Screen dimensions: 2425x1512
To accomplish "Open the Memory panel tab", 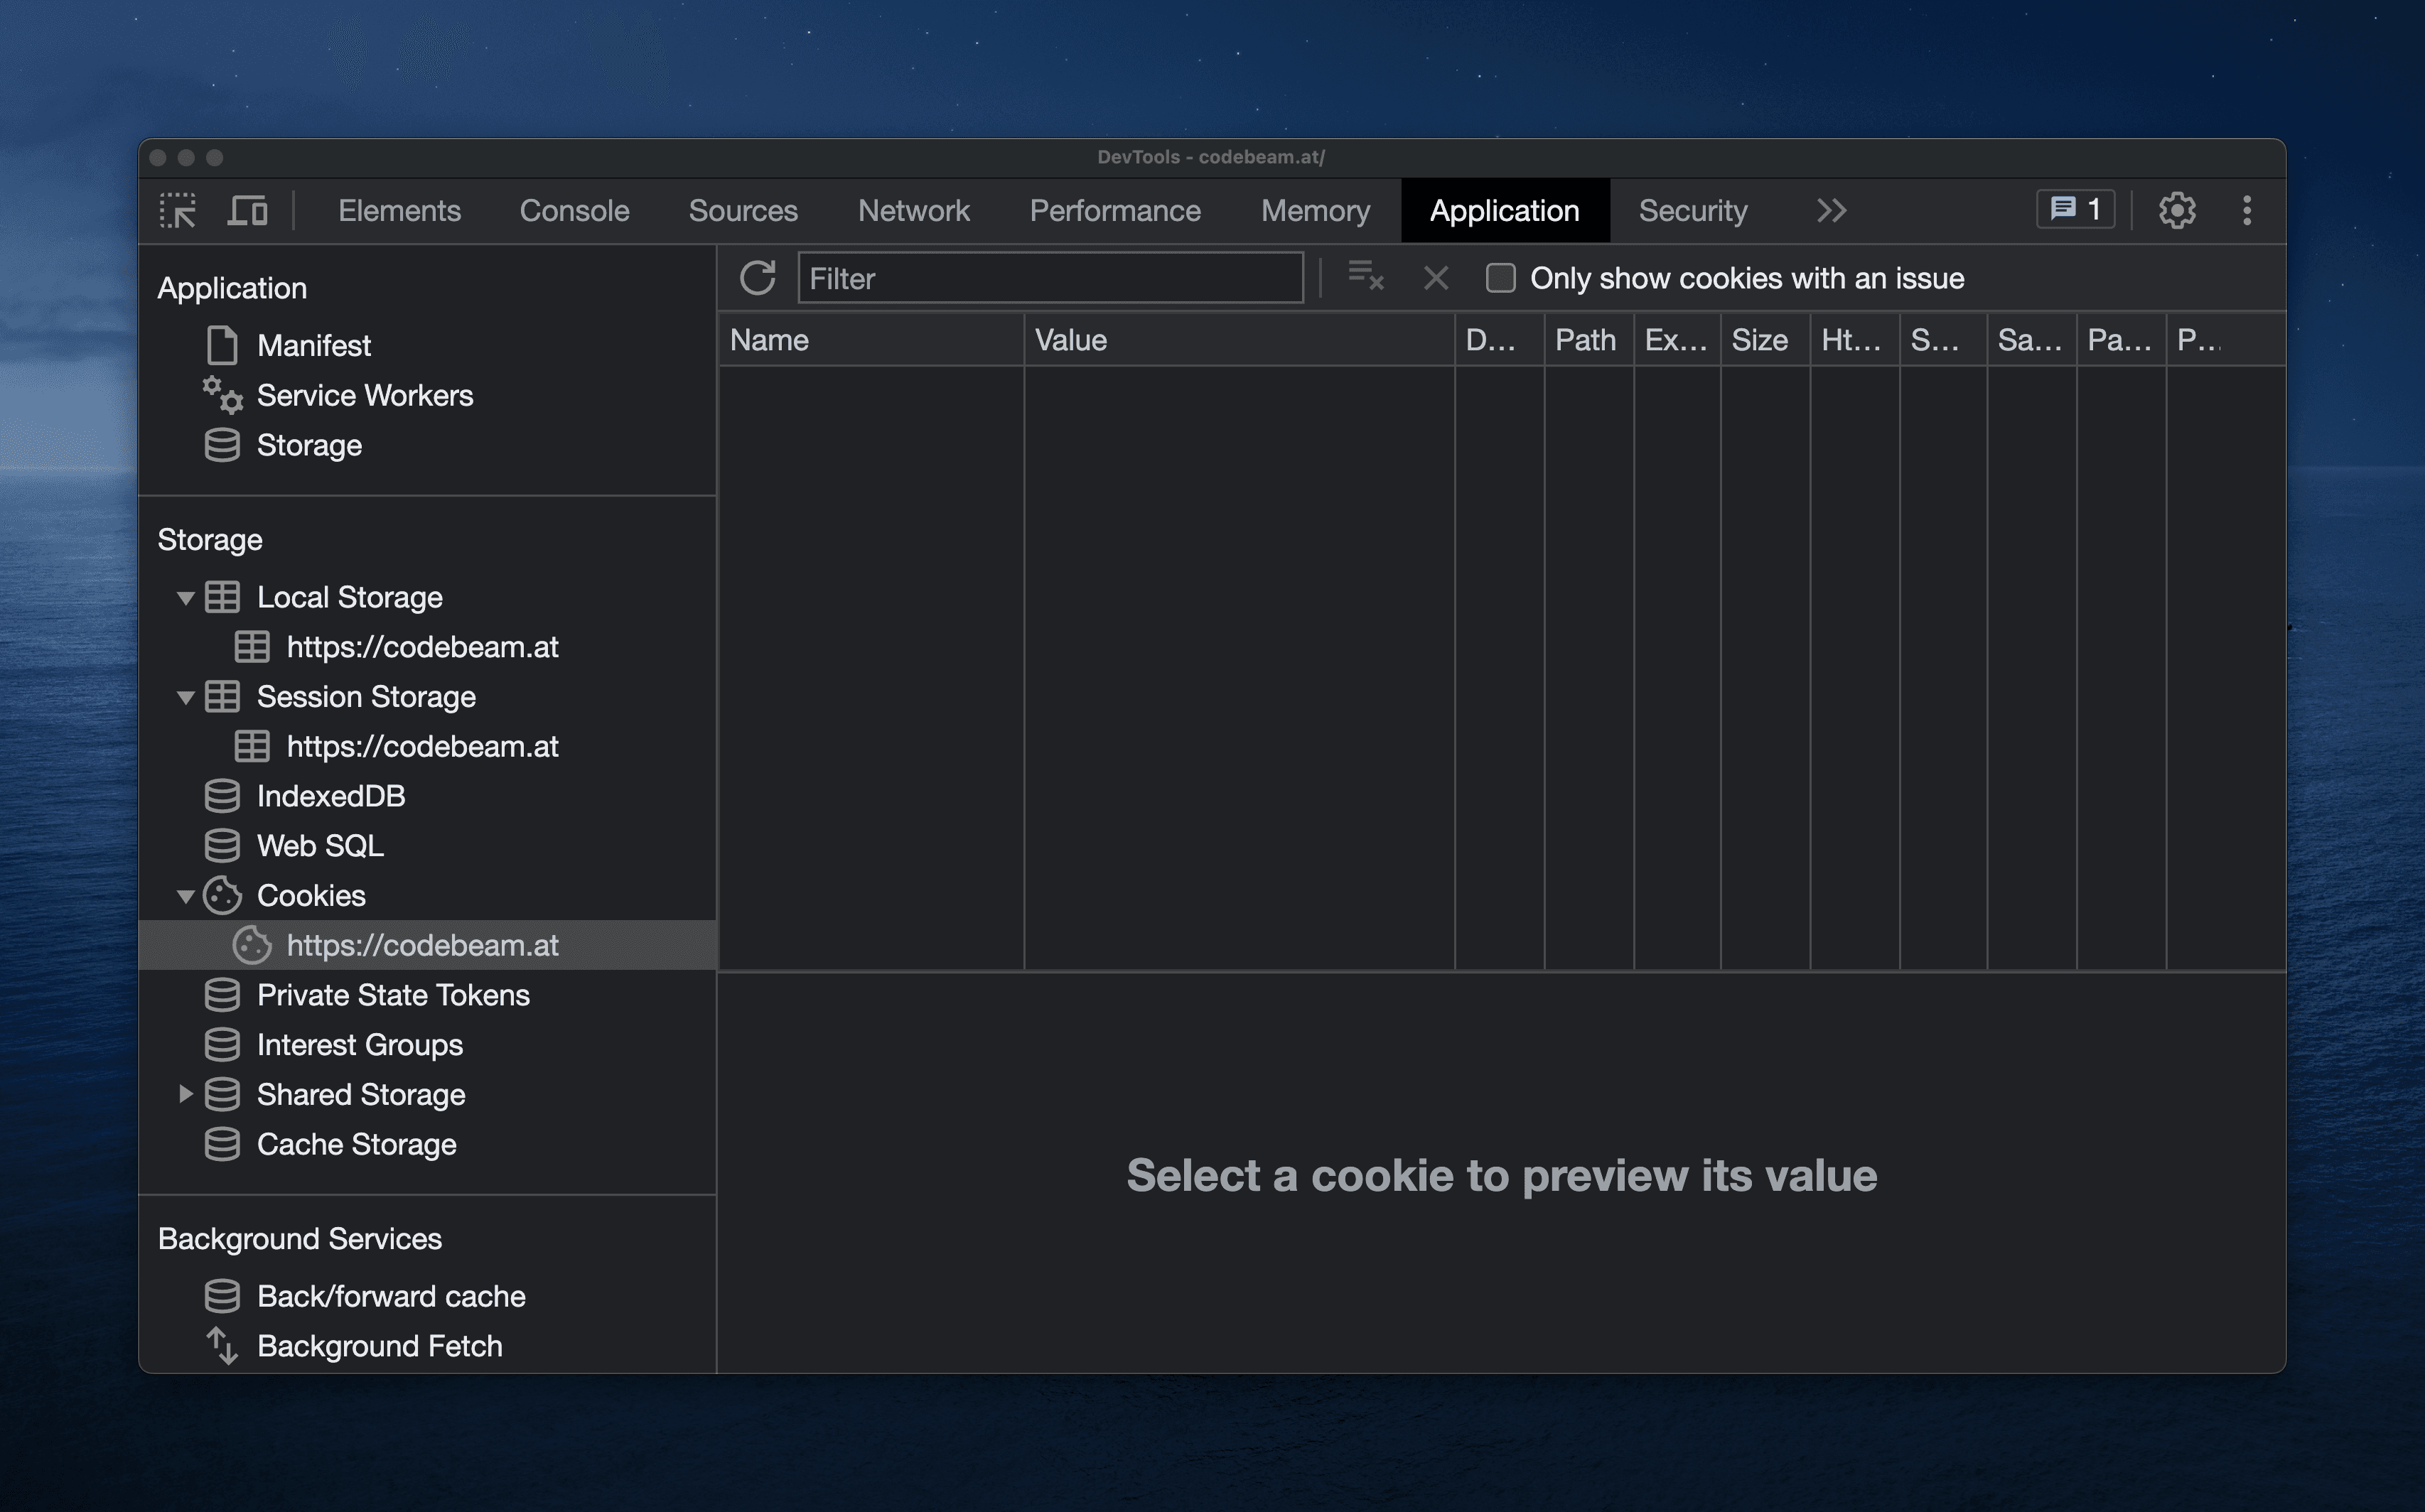I will click(x=1316, y=207).
